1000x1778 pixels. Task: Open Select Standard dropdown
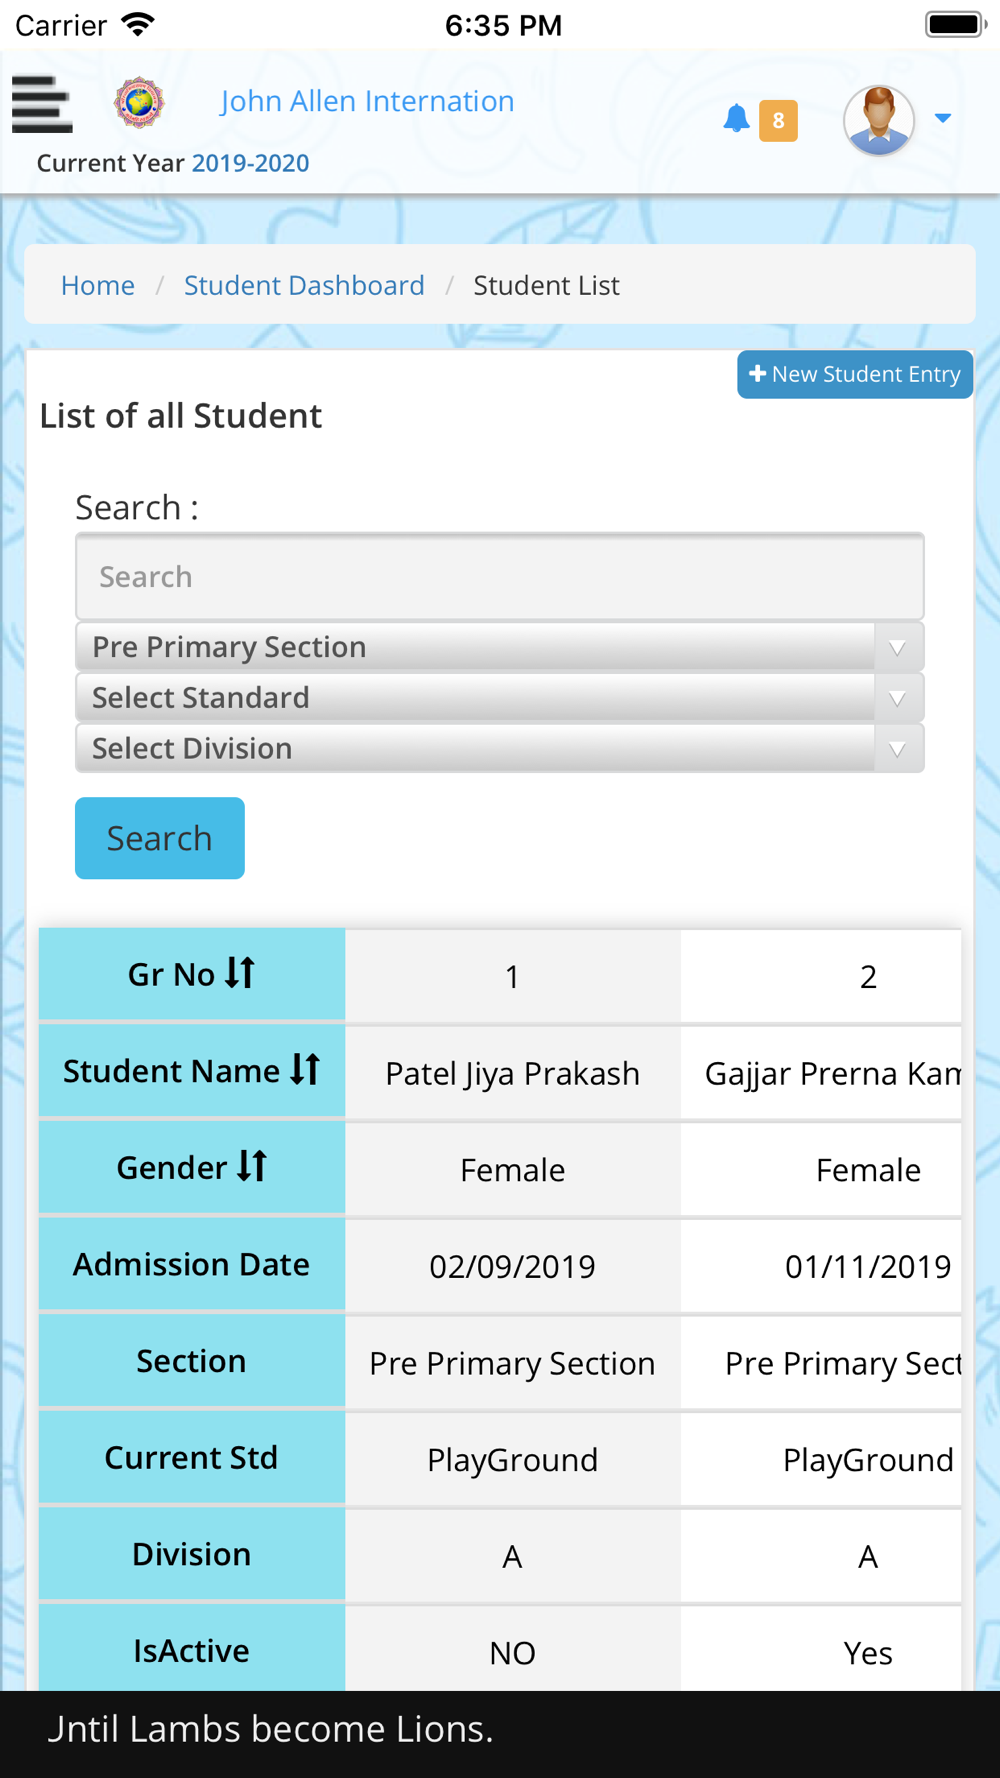499,698
